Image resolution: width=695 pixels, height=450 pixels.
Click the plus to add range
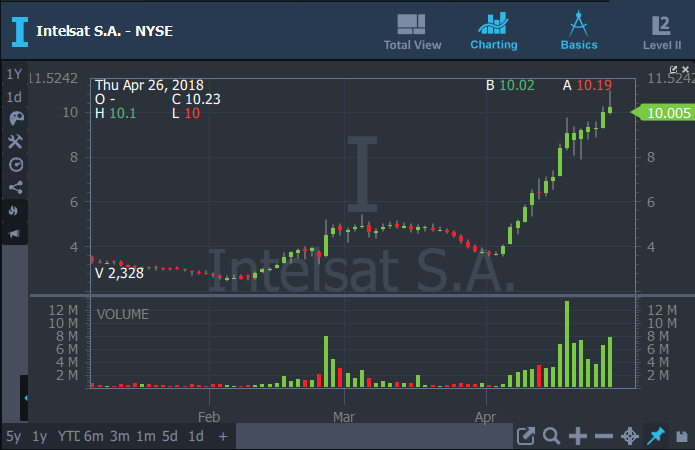point(223,437)
